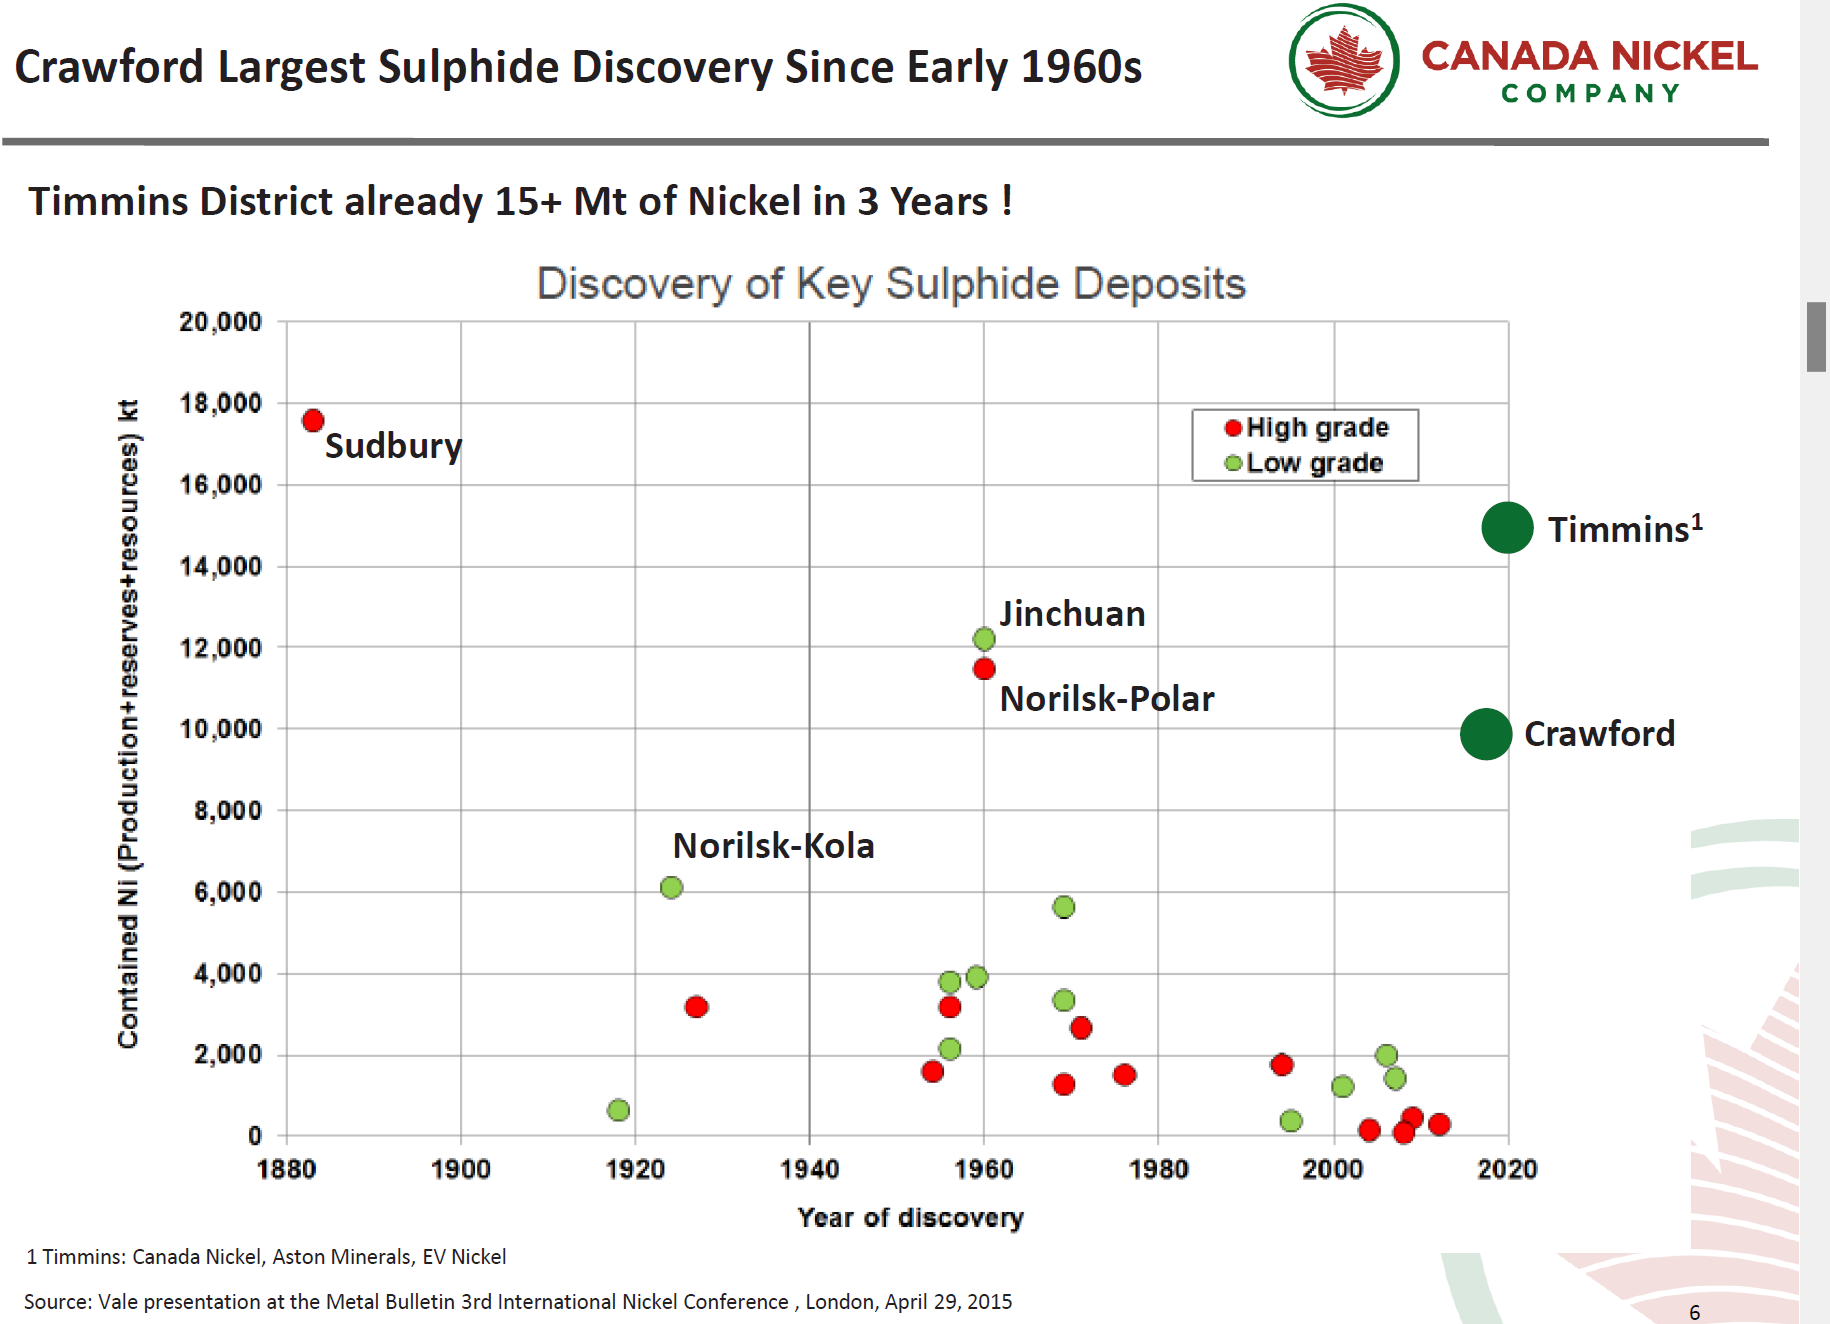Click the red High grade legend marker

(x=1233, y=428)
